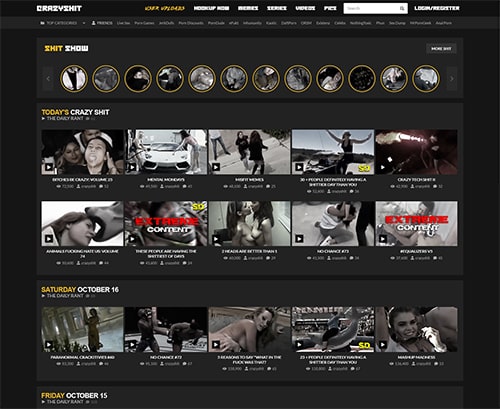Image resolution: width=500 pixels, height=409 pixels.
Task: Go to the Pics section
Action: coord(330,8)
